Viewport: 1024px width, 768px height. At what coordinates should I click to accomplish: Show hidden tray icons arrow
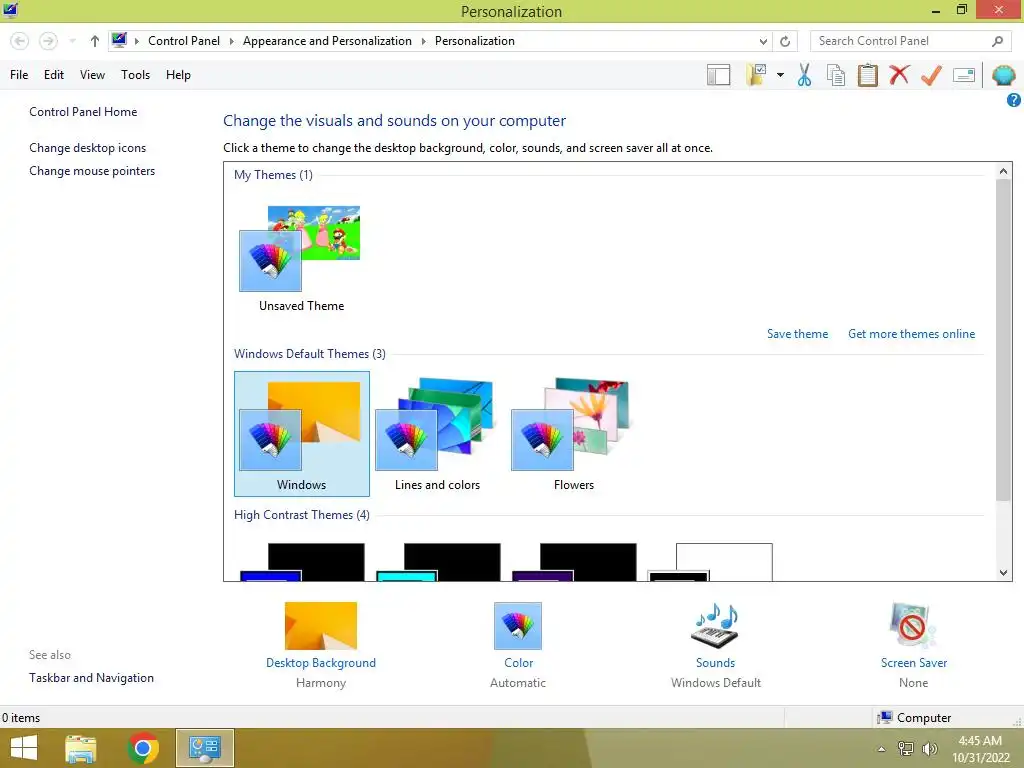coord(882,749)
